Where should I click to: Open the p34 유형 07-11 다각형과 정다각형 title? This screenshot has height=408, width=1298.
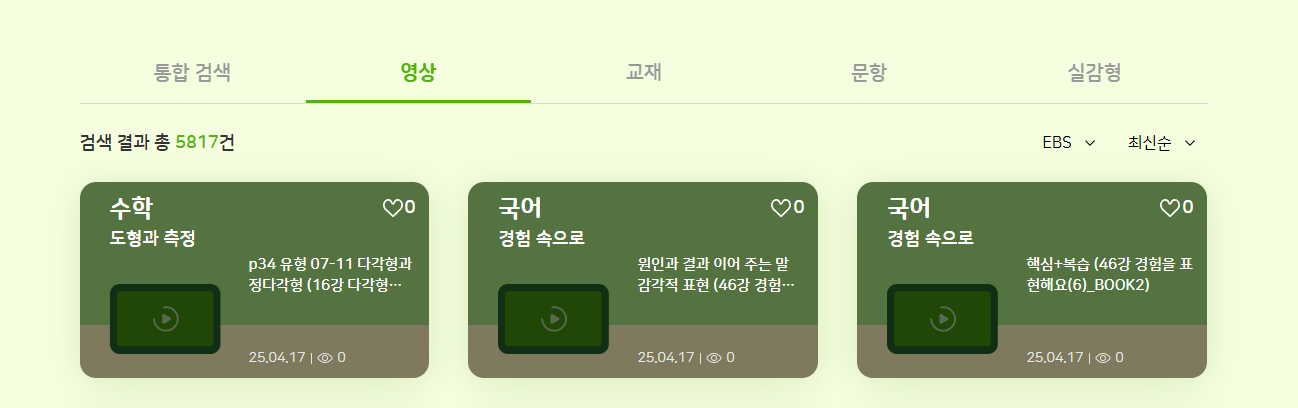point(330,275)
